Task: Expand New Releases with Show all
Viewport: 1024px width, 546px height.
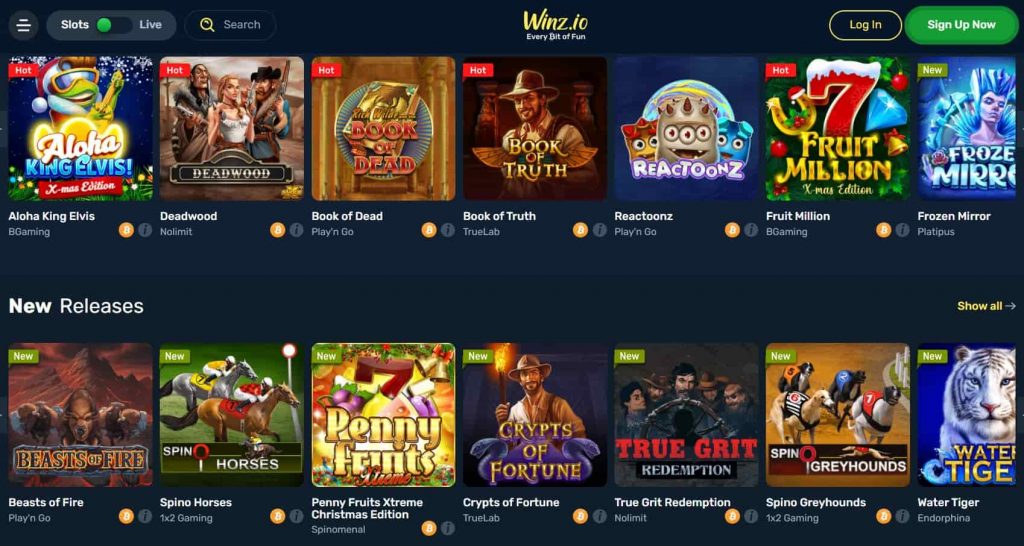Action: pyautogui.click(x=986, y=306)
